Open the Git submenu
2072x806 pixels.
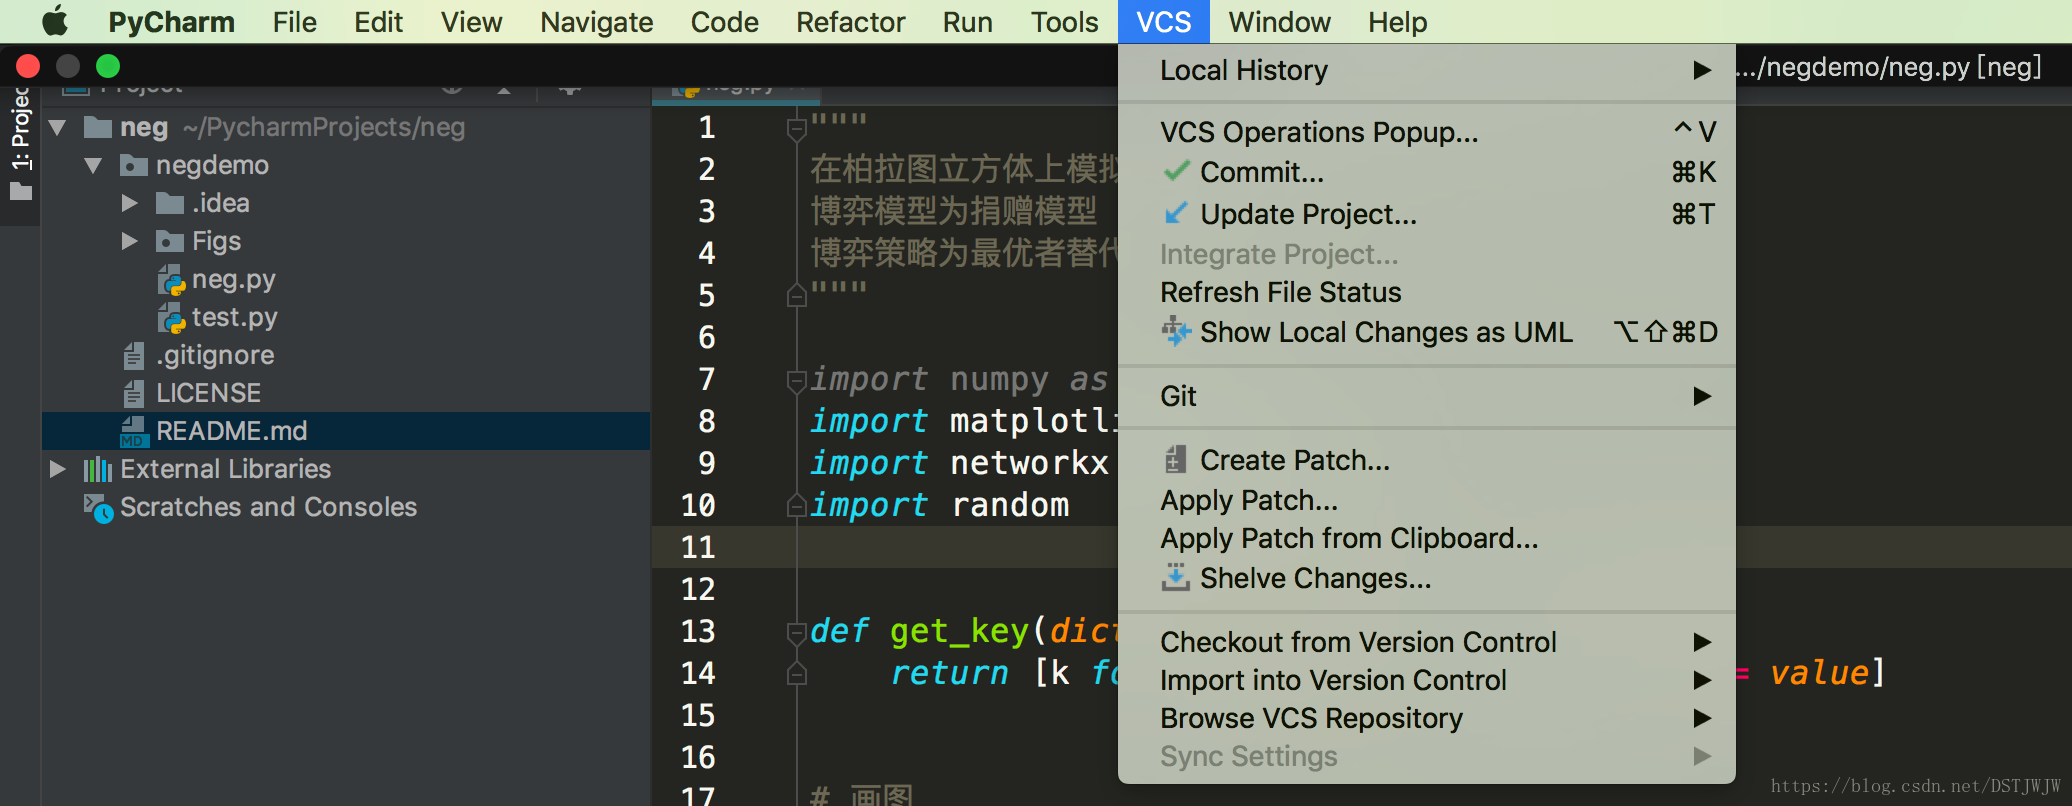(x=1427, y=396)
